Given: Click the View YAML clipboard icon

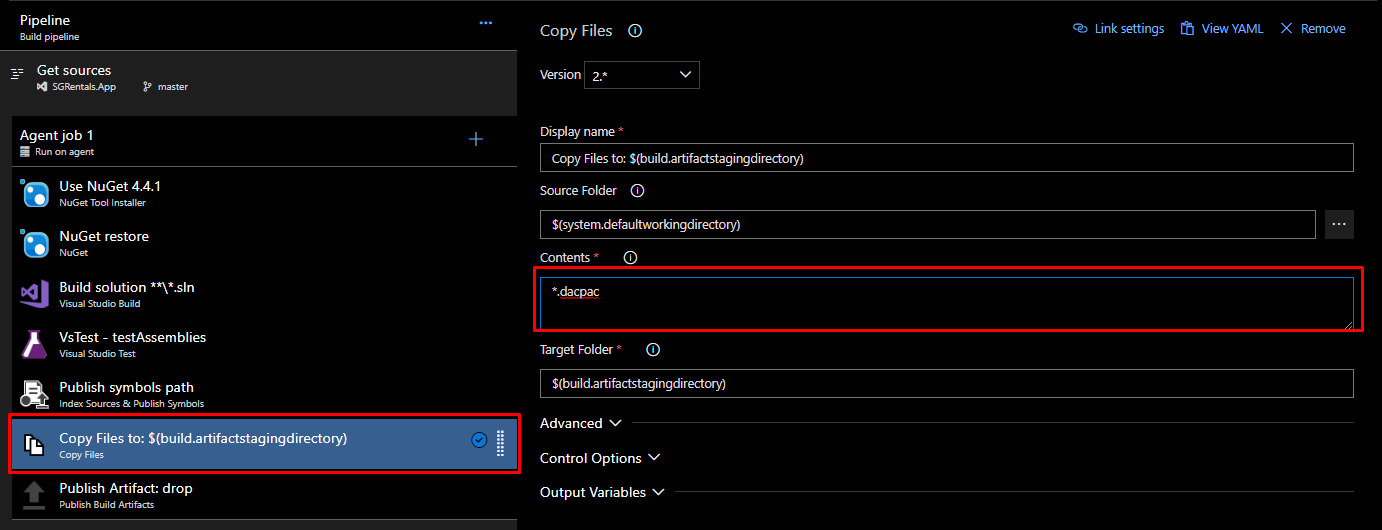Looking at the screenshot, I should [1188, 29].
